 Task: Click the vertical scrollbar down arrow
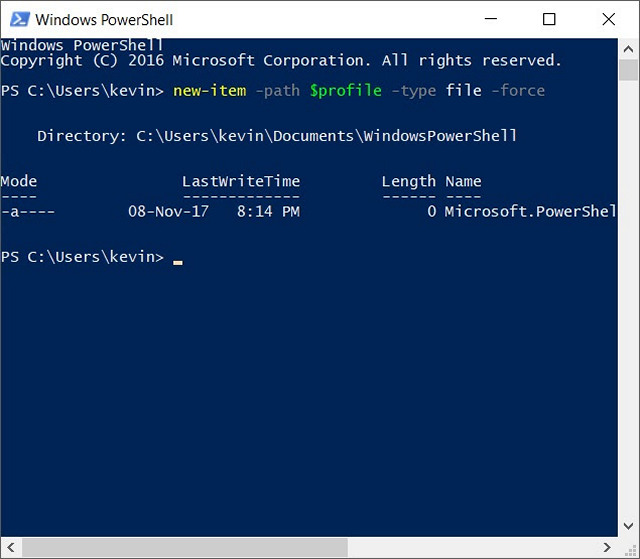pos(628,529)
